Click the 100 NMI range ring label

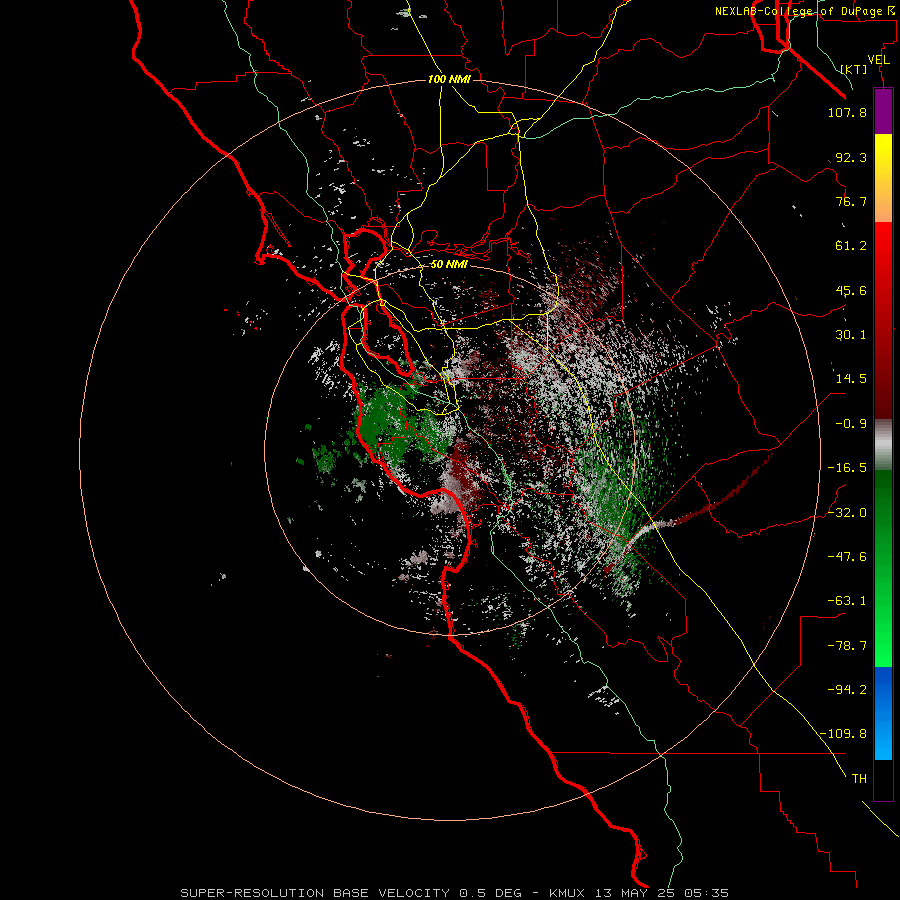click(x=449, y=79)
